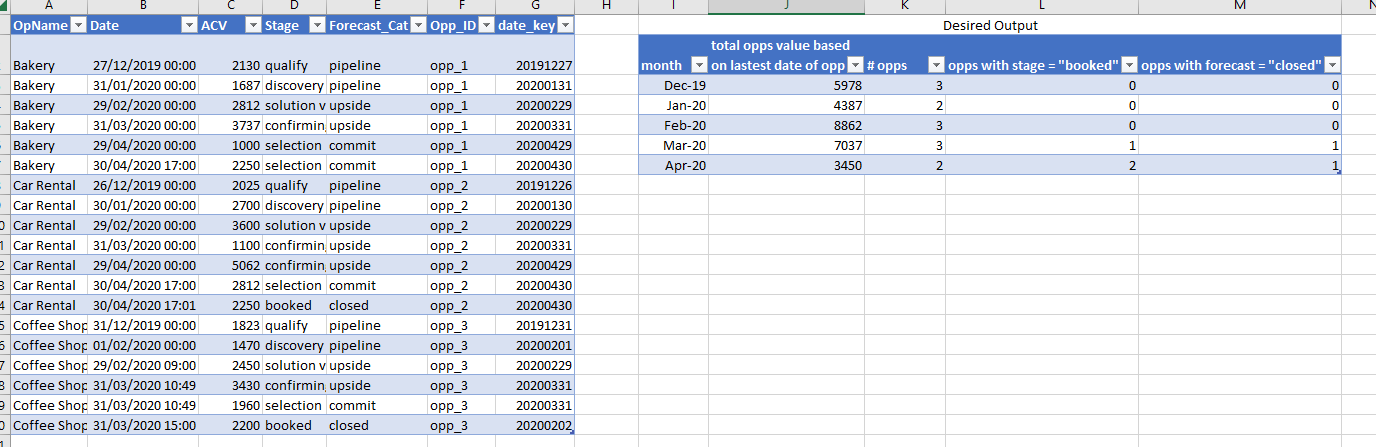The image size is (1376, 447).
Task: Select column D header
Action: point(294,6)
